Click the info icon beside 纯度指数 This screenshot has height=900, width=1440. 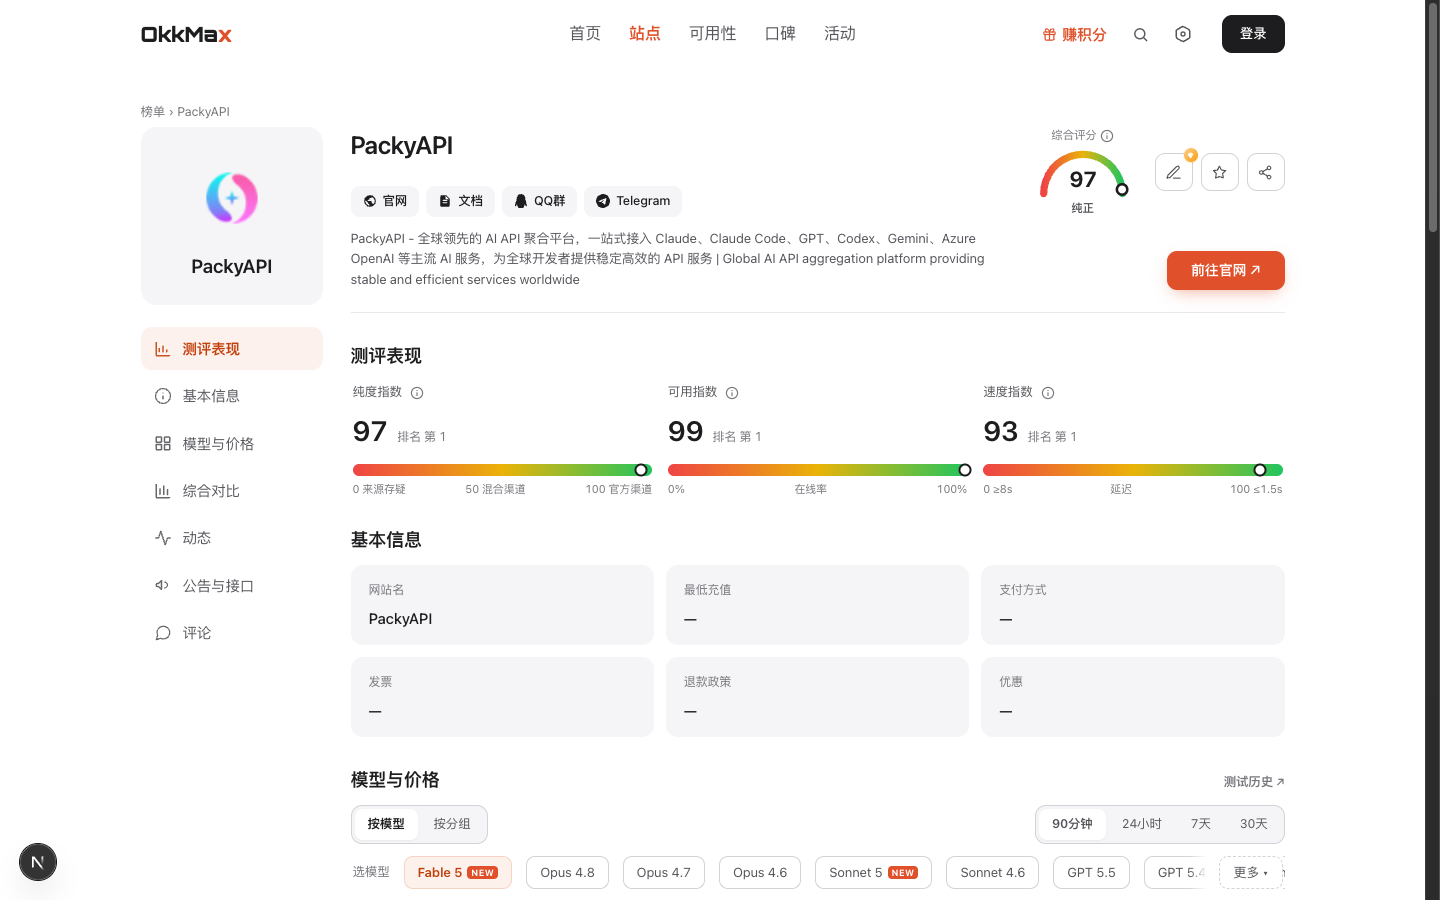pos(417,393)
